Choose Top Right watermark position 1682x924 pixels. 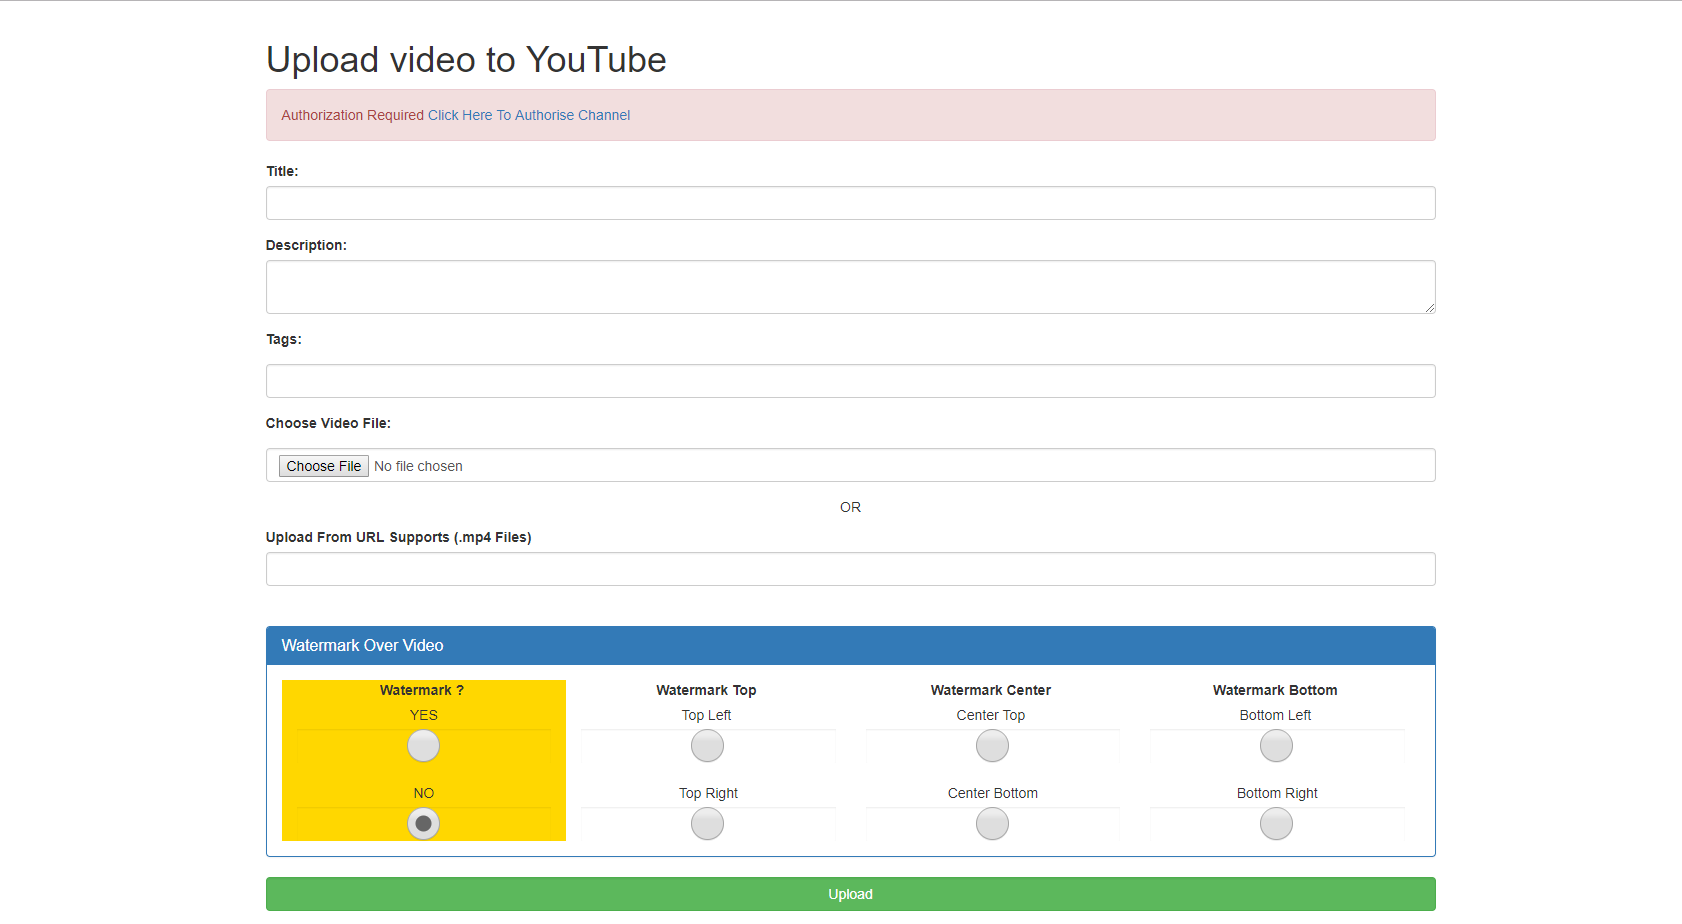click(707, 824)
